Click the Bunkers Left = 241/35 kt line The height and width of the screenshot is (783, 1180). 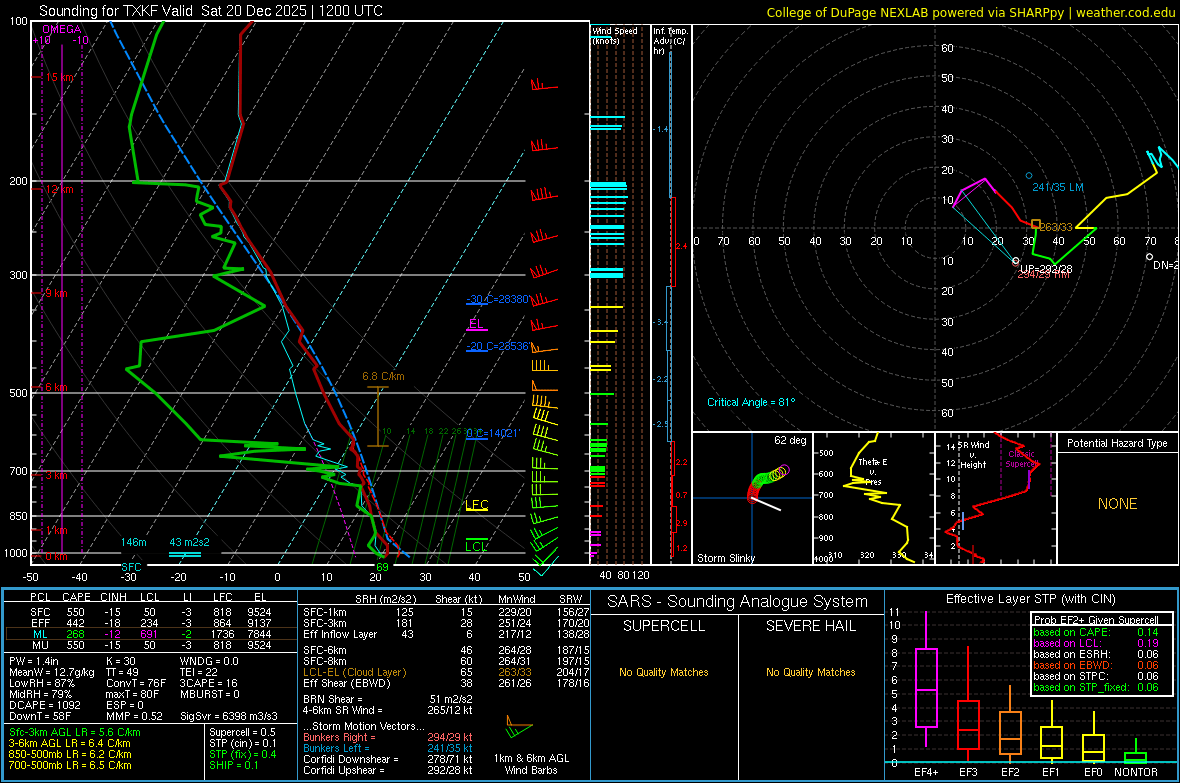(388, 748)
